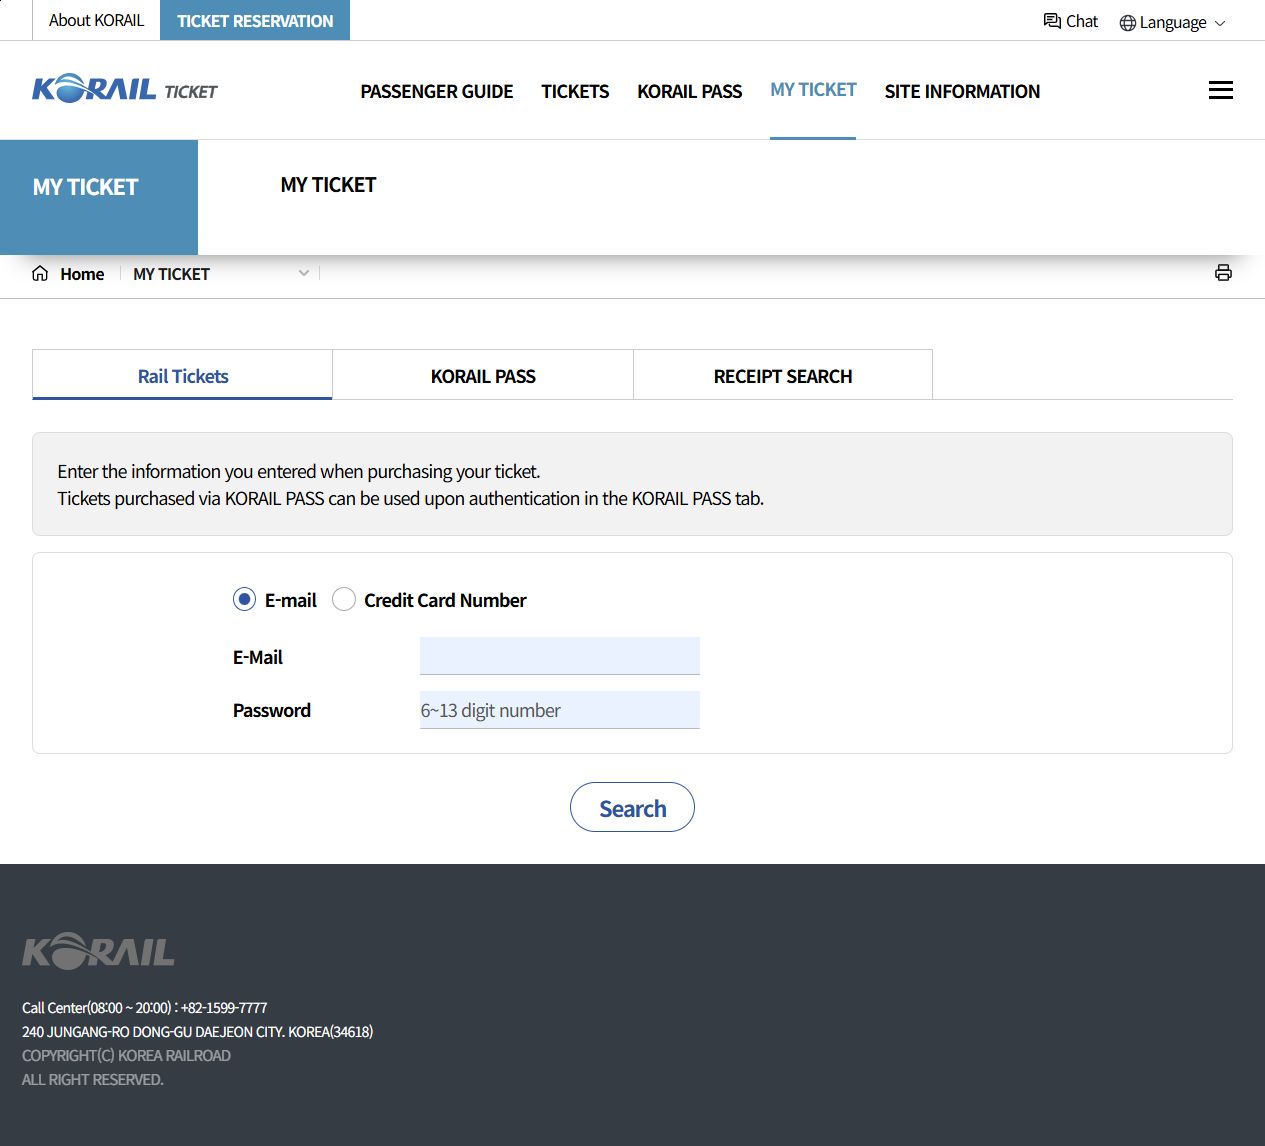Click the Home breadcrumb link

(x=82, y=274)
